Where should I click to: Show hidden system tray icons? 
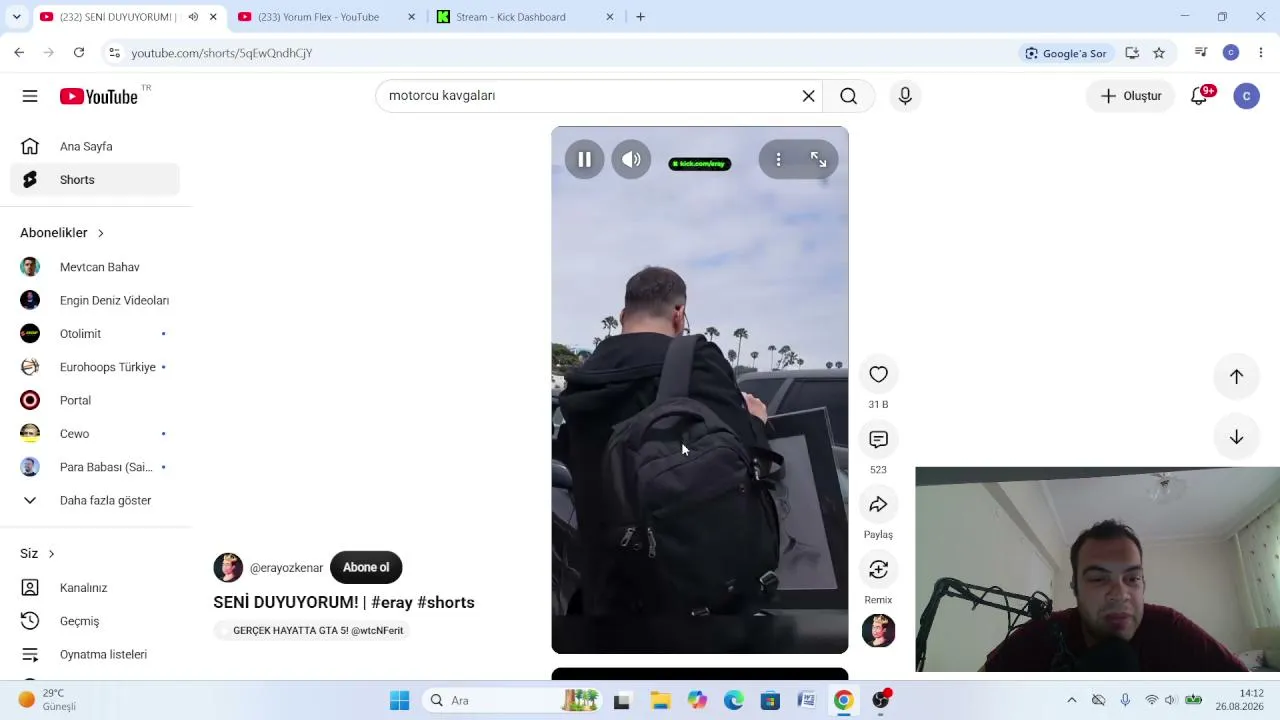pyautogui.click(x=1072, y=700)
